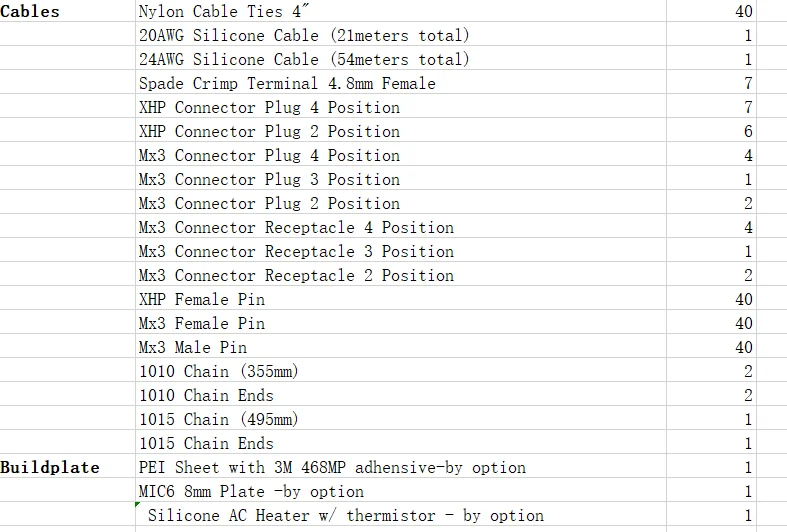The image size is (787, 532).
Task: Click the PEI Sheet with 3M adhesive cell
Action: click(x=332, y=468)
